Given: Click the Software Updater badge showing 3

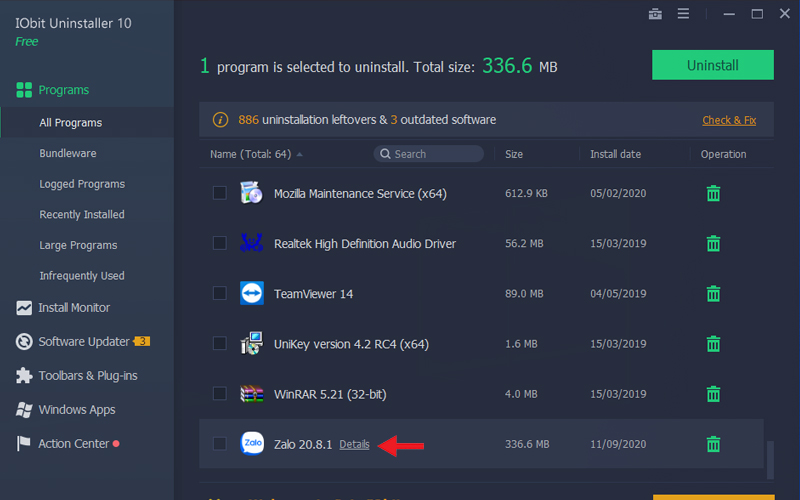Looking at the screenshot, I should [142, 341].
